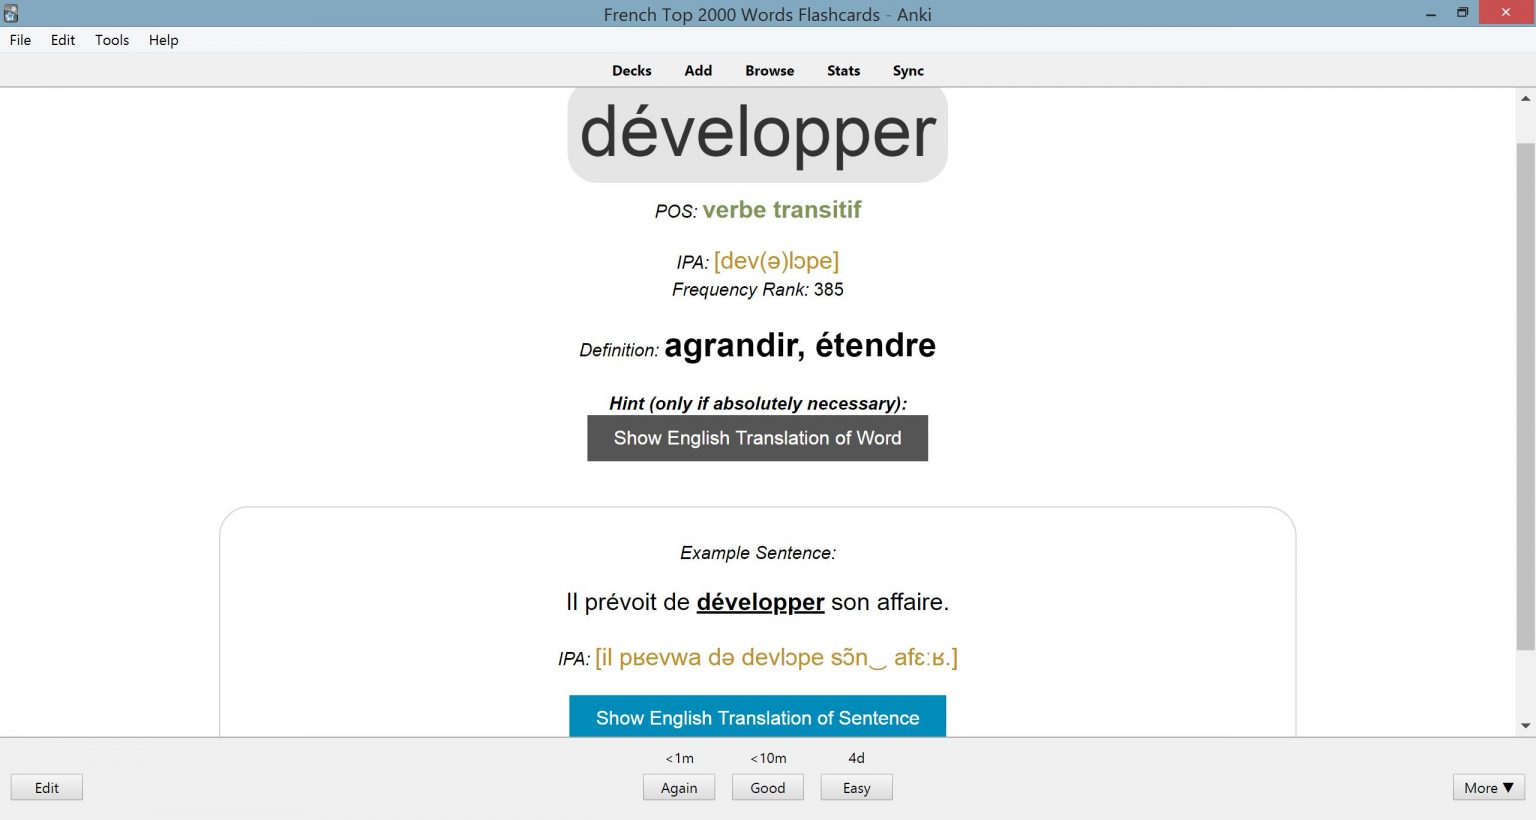Open the File menu
This screenshot has height=820, width=1536.
tap(20, 40)
